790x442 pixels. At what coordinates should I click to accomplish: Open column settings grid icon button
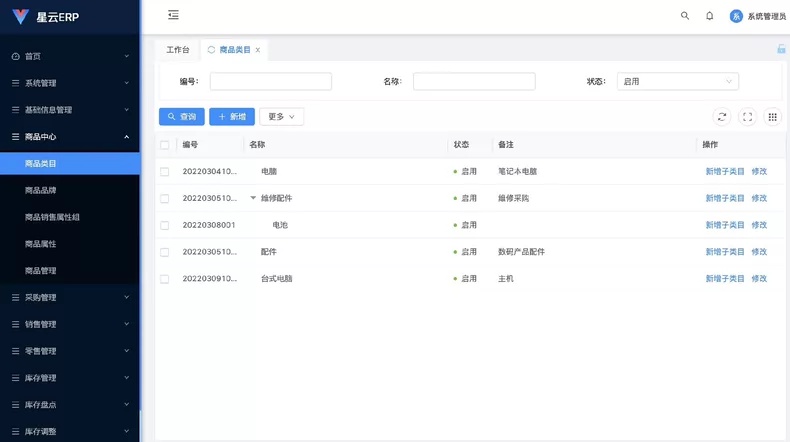click(772, 117)
